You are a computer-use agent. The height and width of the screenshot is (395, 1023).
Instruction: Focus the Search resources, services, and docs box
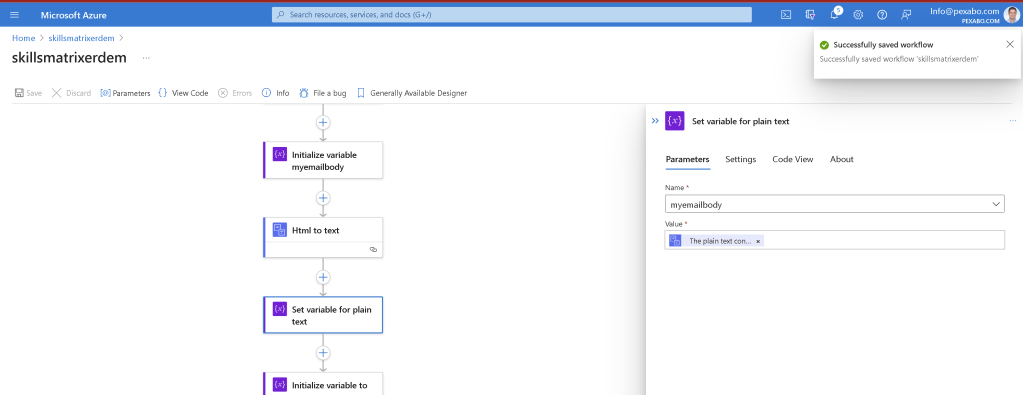[x=512, y=14]
